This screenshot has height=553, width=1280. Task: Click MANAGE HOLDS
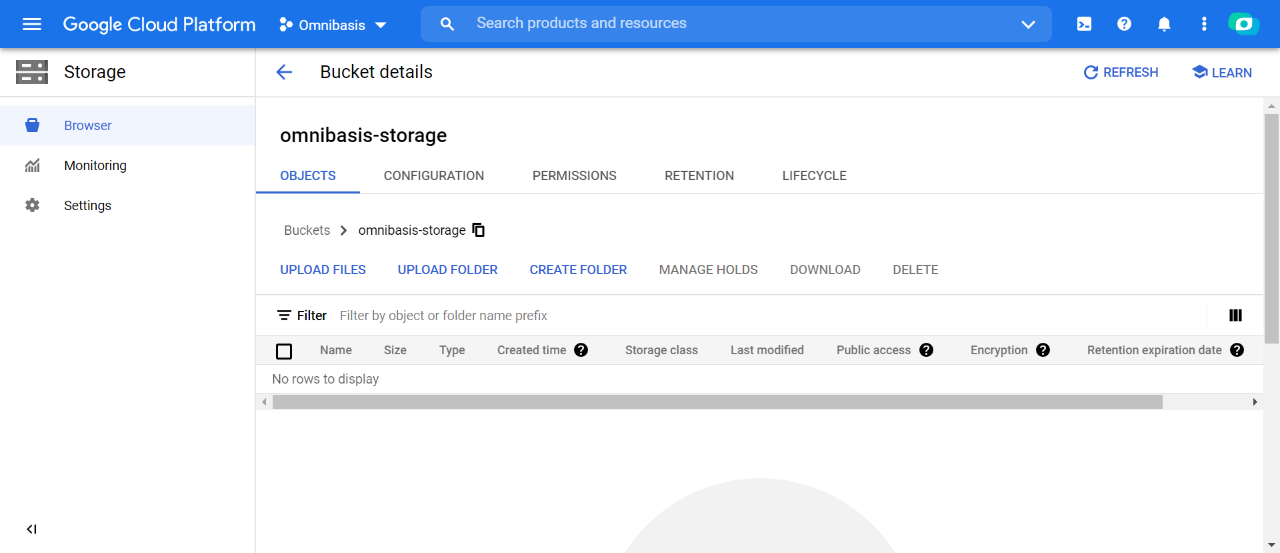pyautogui.click(x=708, y=270)
